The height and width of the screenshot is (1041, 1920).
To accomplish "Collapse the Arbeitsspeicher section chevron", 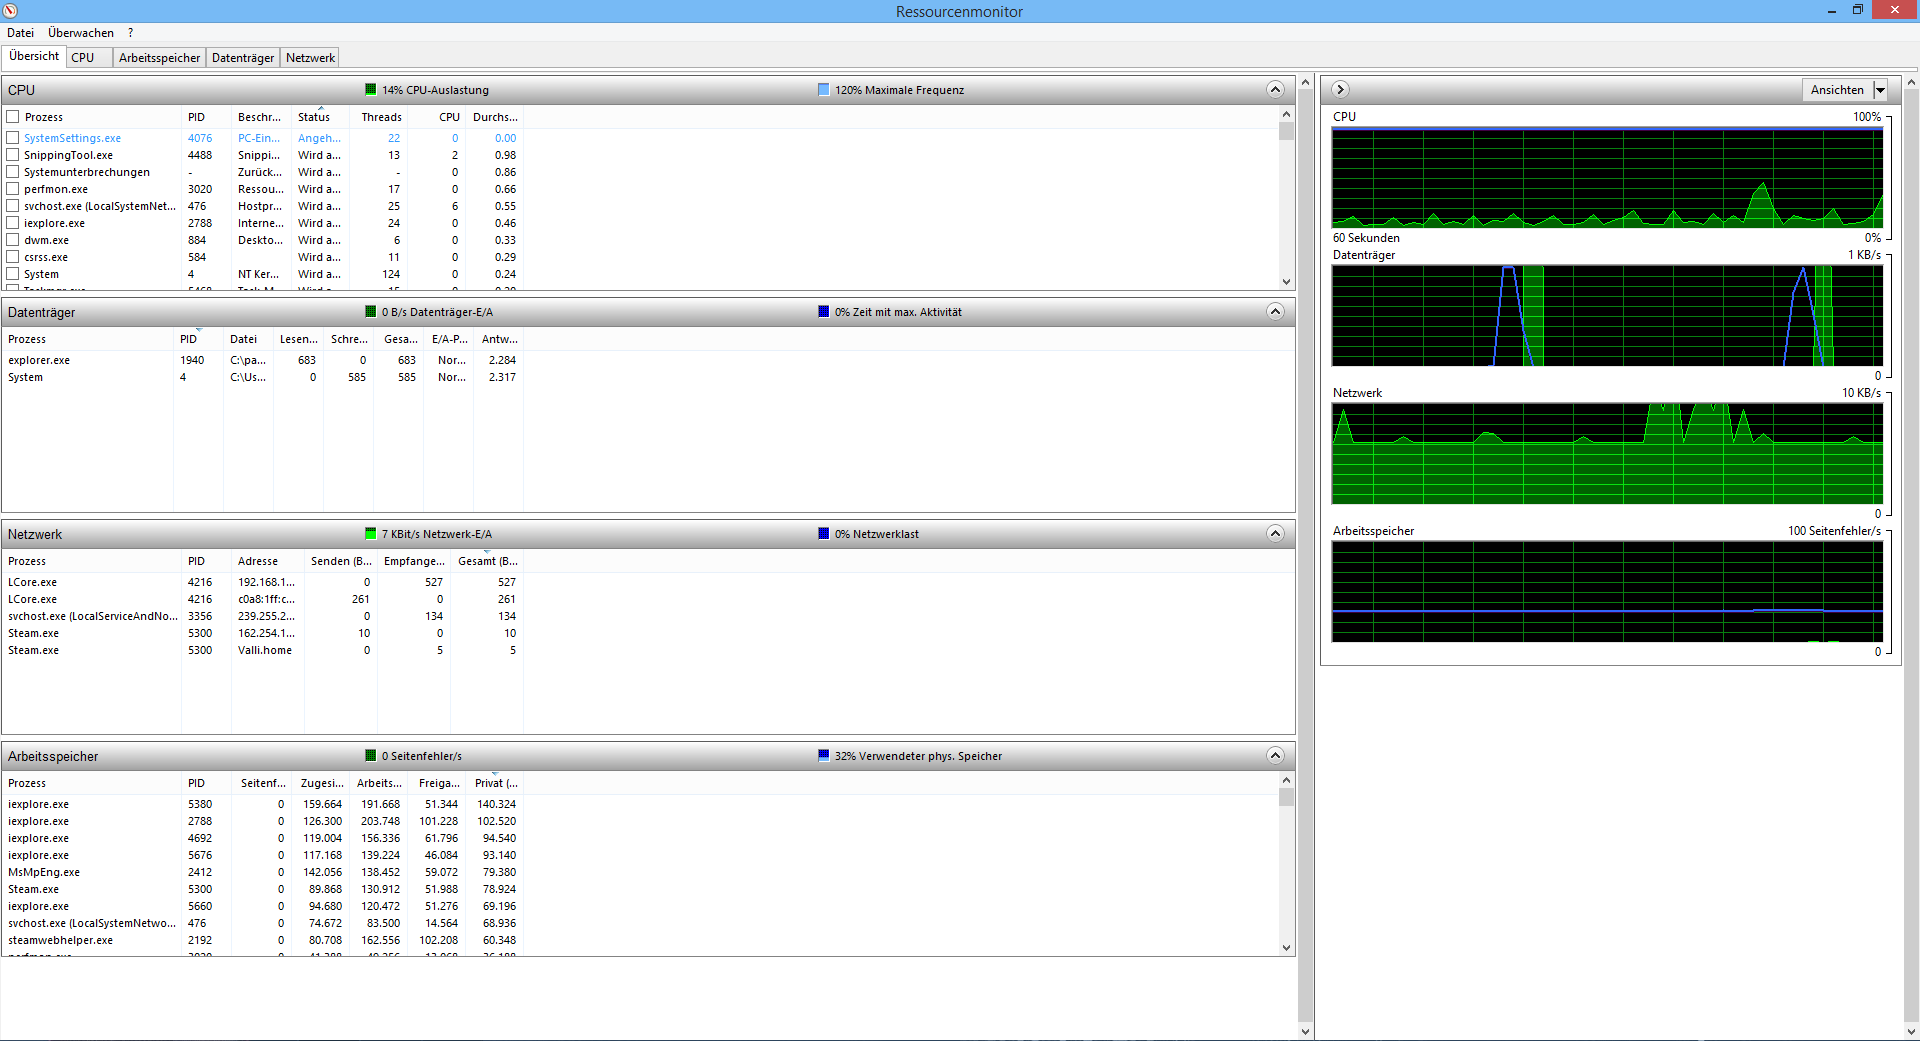I will click(1275, 755).
